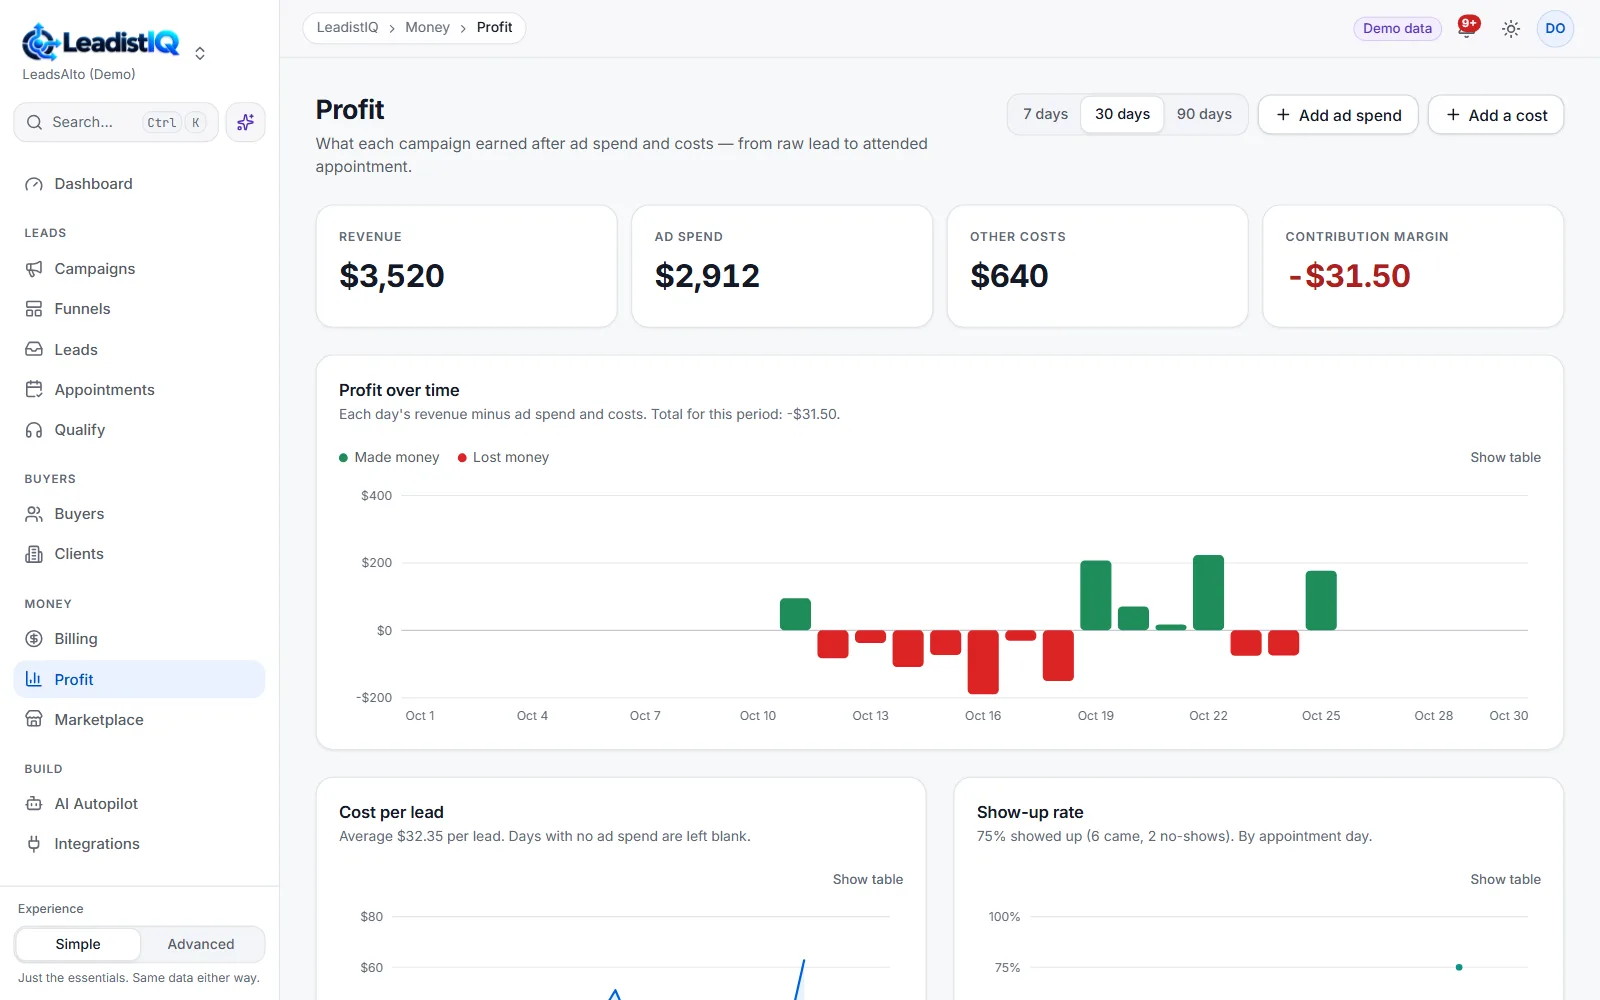Select the 7 days range

pos(1045,114)
